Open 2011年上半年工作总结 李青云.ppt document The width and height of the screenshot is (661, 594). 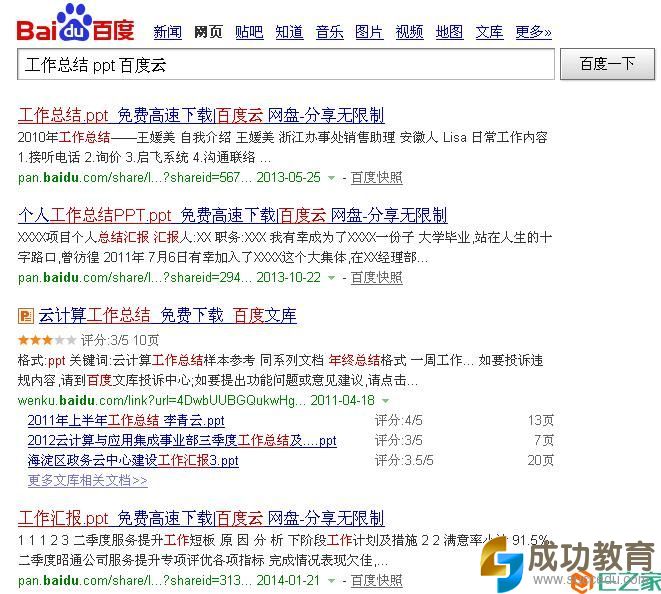(x=126, y=420)
